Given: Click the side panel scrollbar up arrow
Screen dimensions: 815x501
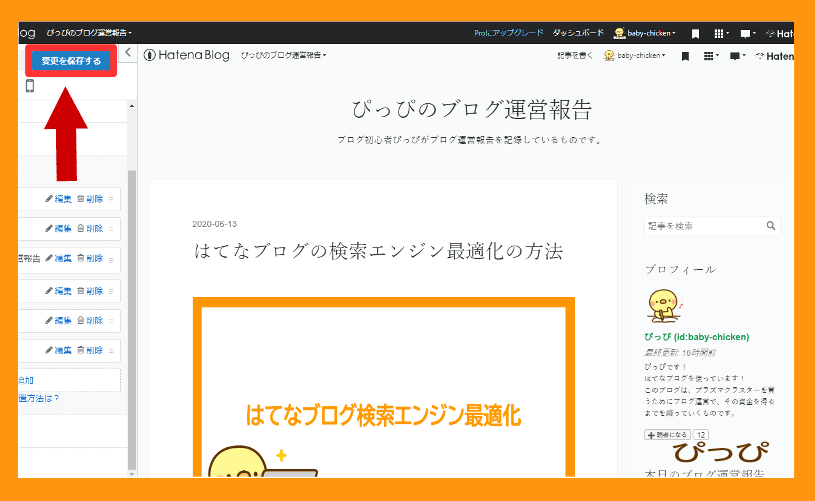Looking at the screenshot, I should (132, 106).
